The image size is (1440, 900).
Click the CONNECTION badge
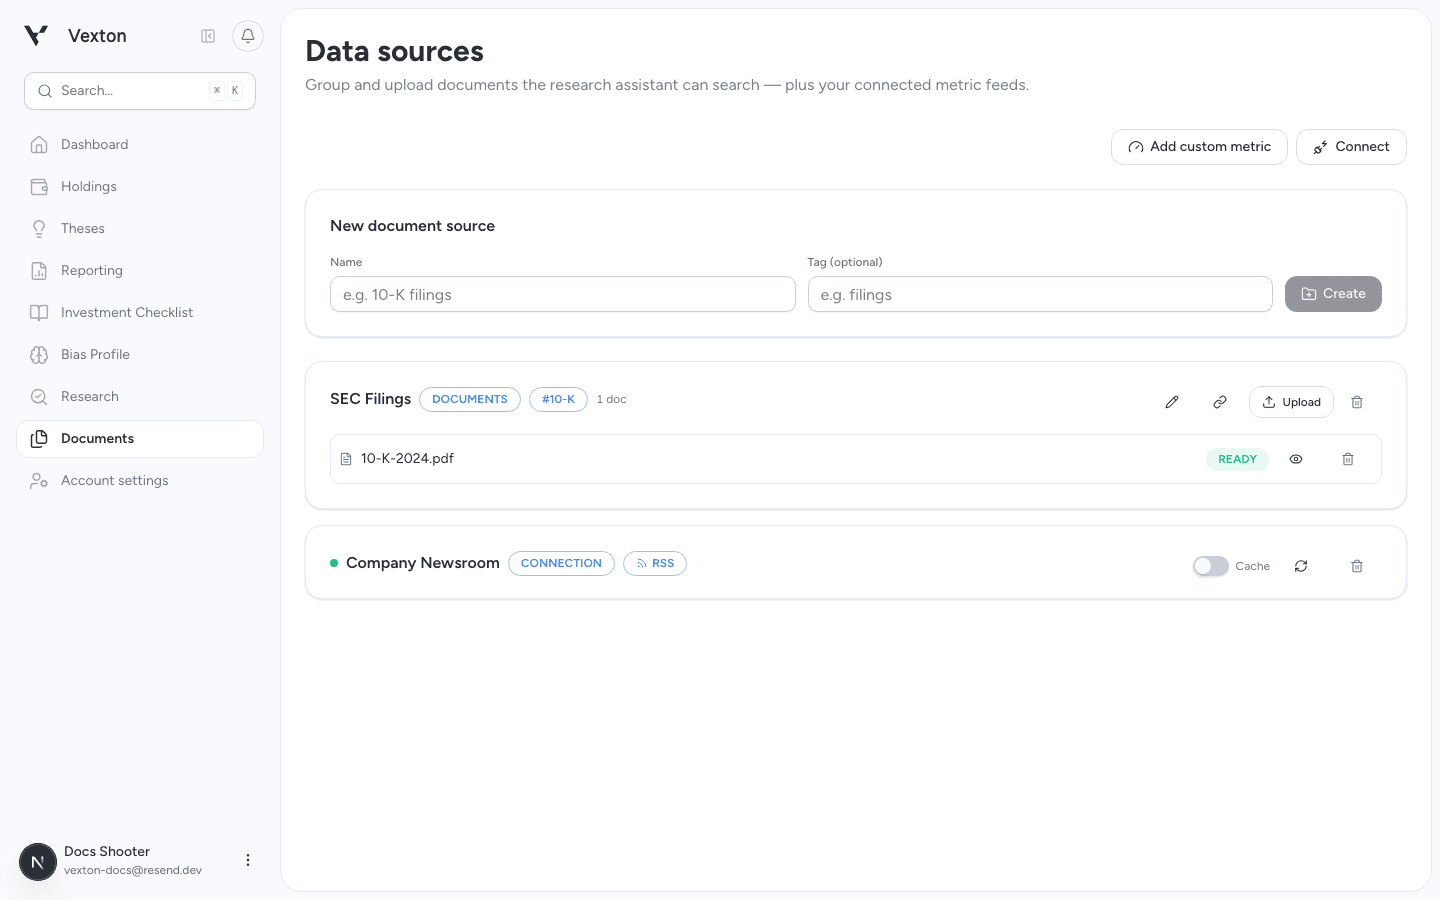click(561, 563)
